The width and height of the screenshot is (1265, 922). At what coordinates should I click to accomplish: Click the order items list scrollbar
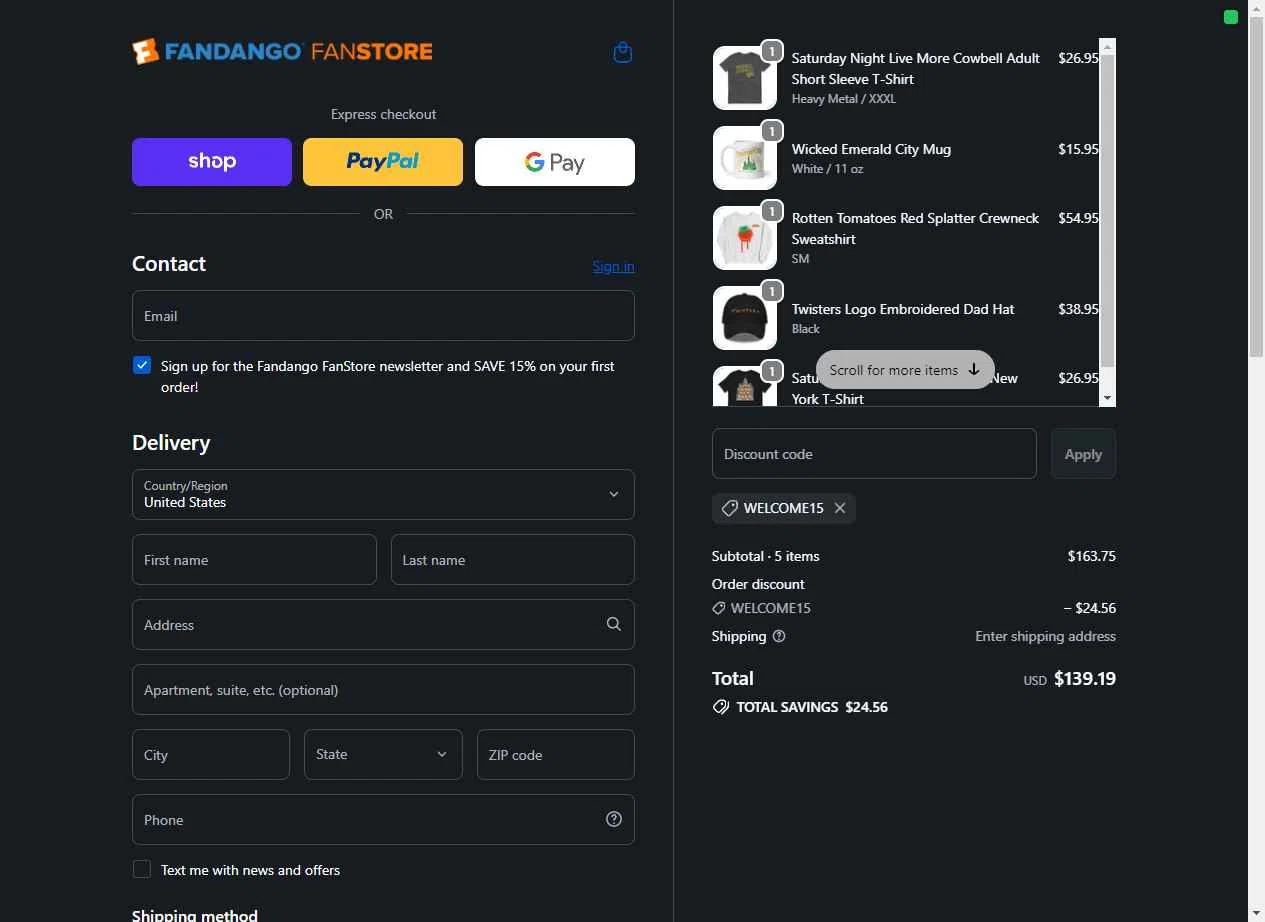1107,210
